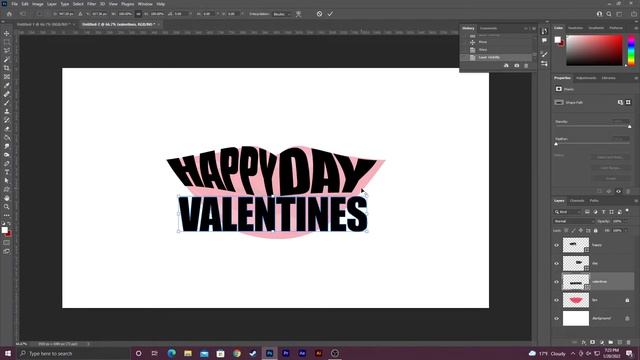The width and height of the screenshot is (640, 360).
Task: Select the Crop tool
Action: pyautogui.click(x=7, y=68)
